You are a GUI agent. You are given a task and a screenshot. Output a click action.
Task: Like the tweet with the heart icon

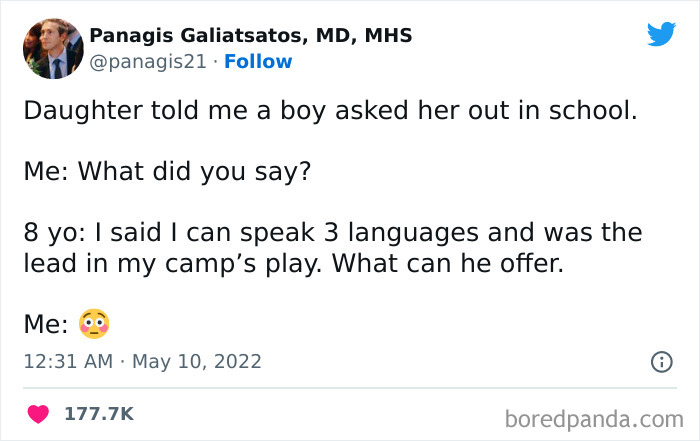point(38,413)
